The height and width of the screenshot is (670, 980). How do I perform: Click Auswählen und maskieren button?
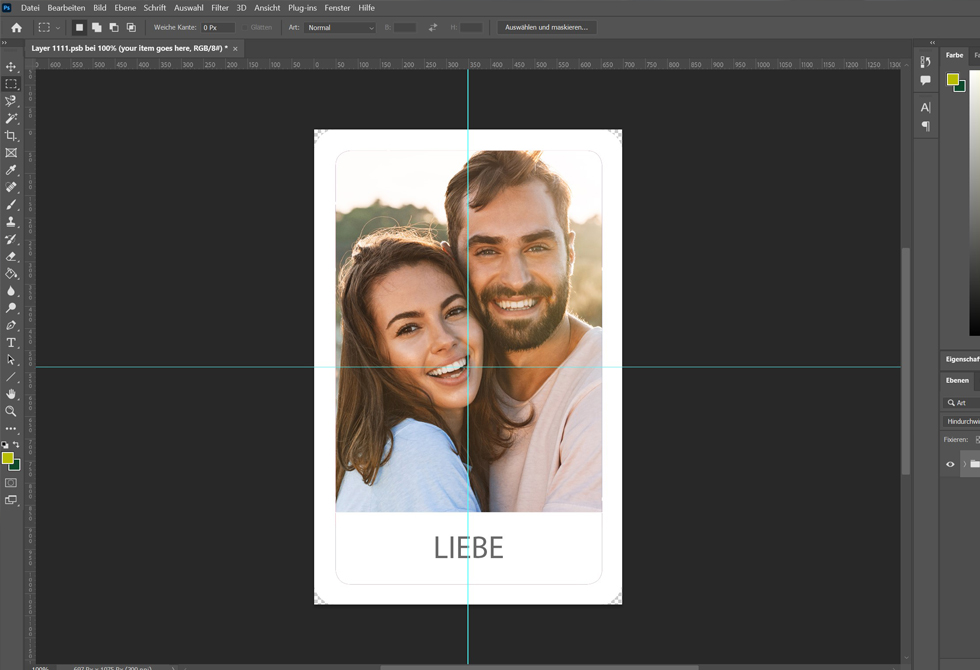tap(546, 28)
